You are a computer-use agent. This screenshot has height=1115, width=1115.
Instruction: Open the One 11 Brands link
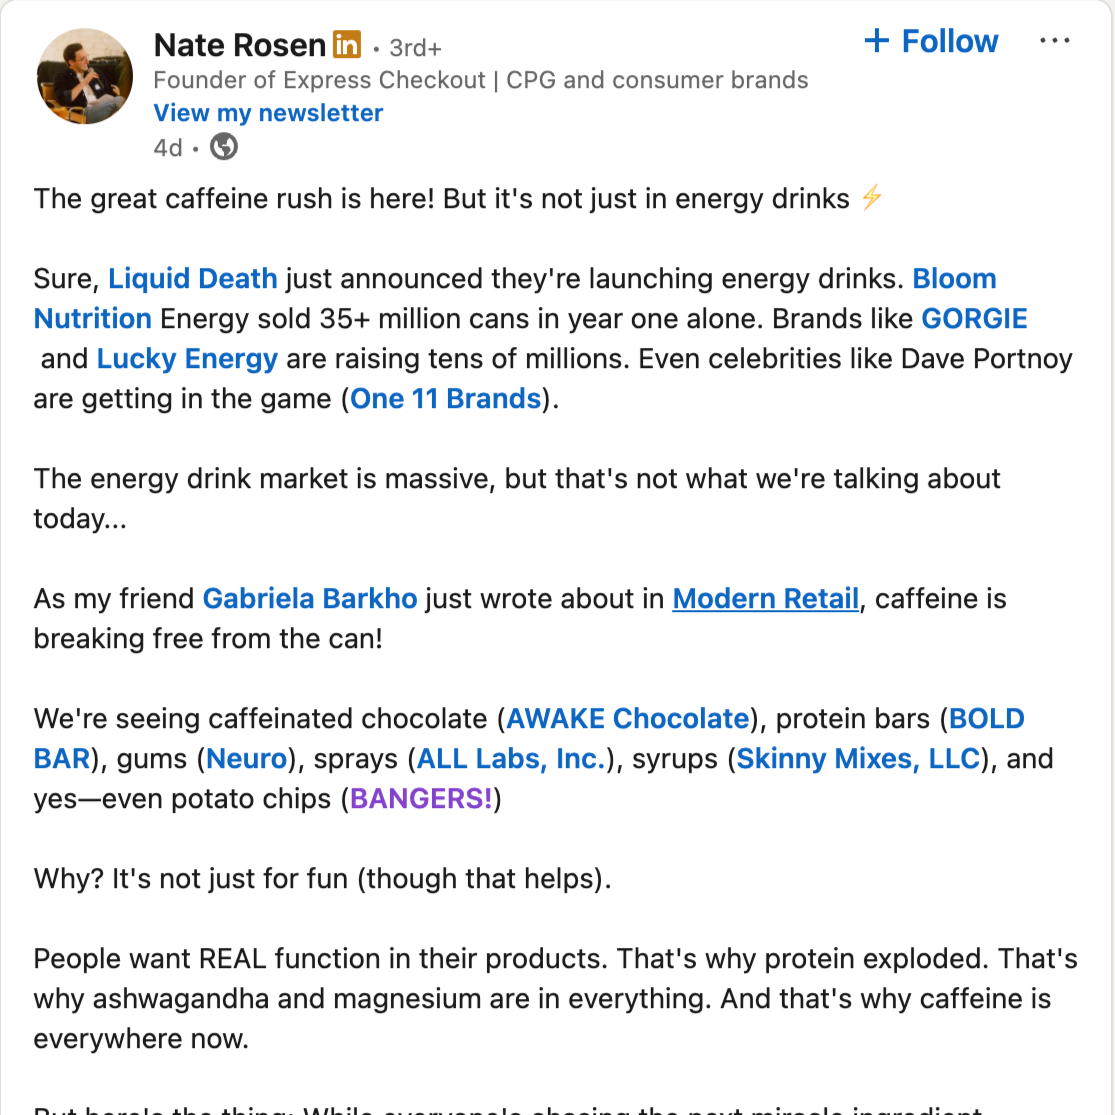[446, 399]
